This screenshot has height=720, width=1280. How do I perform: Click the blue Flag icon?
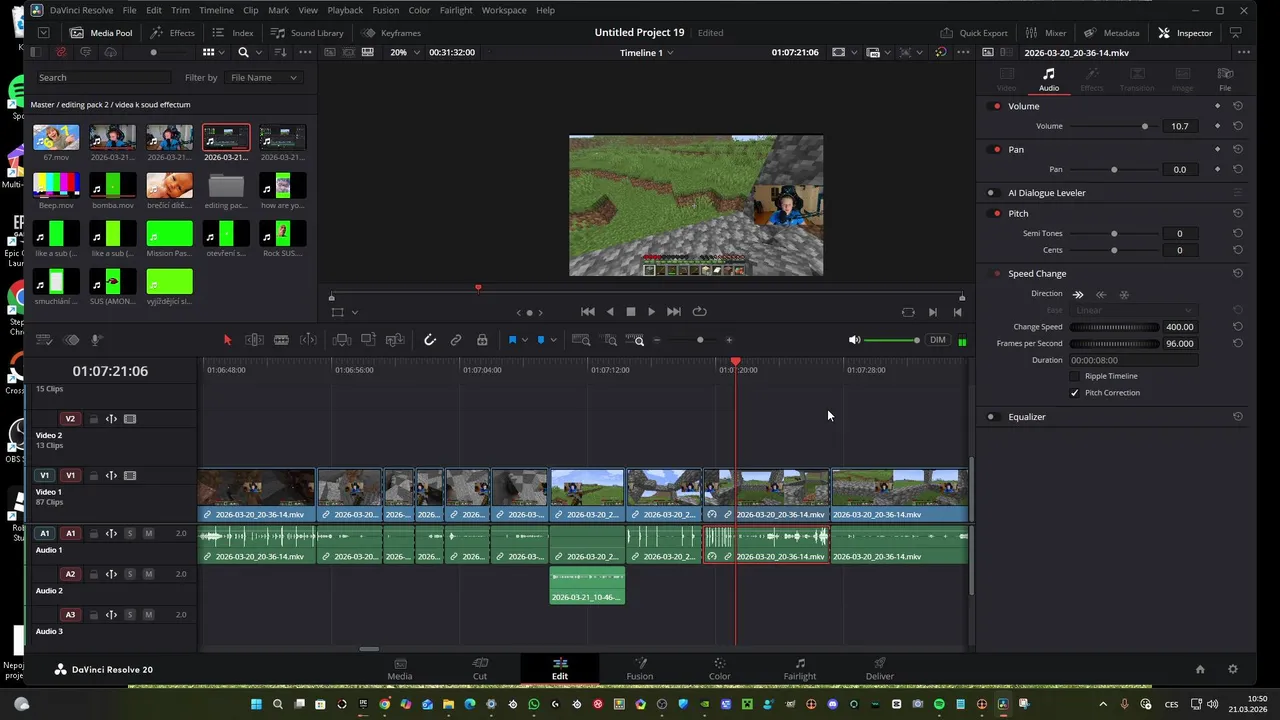512,340
